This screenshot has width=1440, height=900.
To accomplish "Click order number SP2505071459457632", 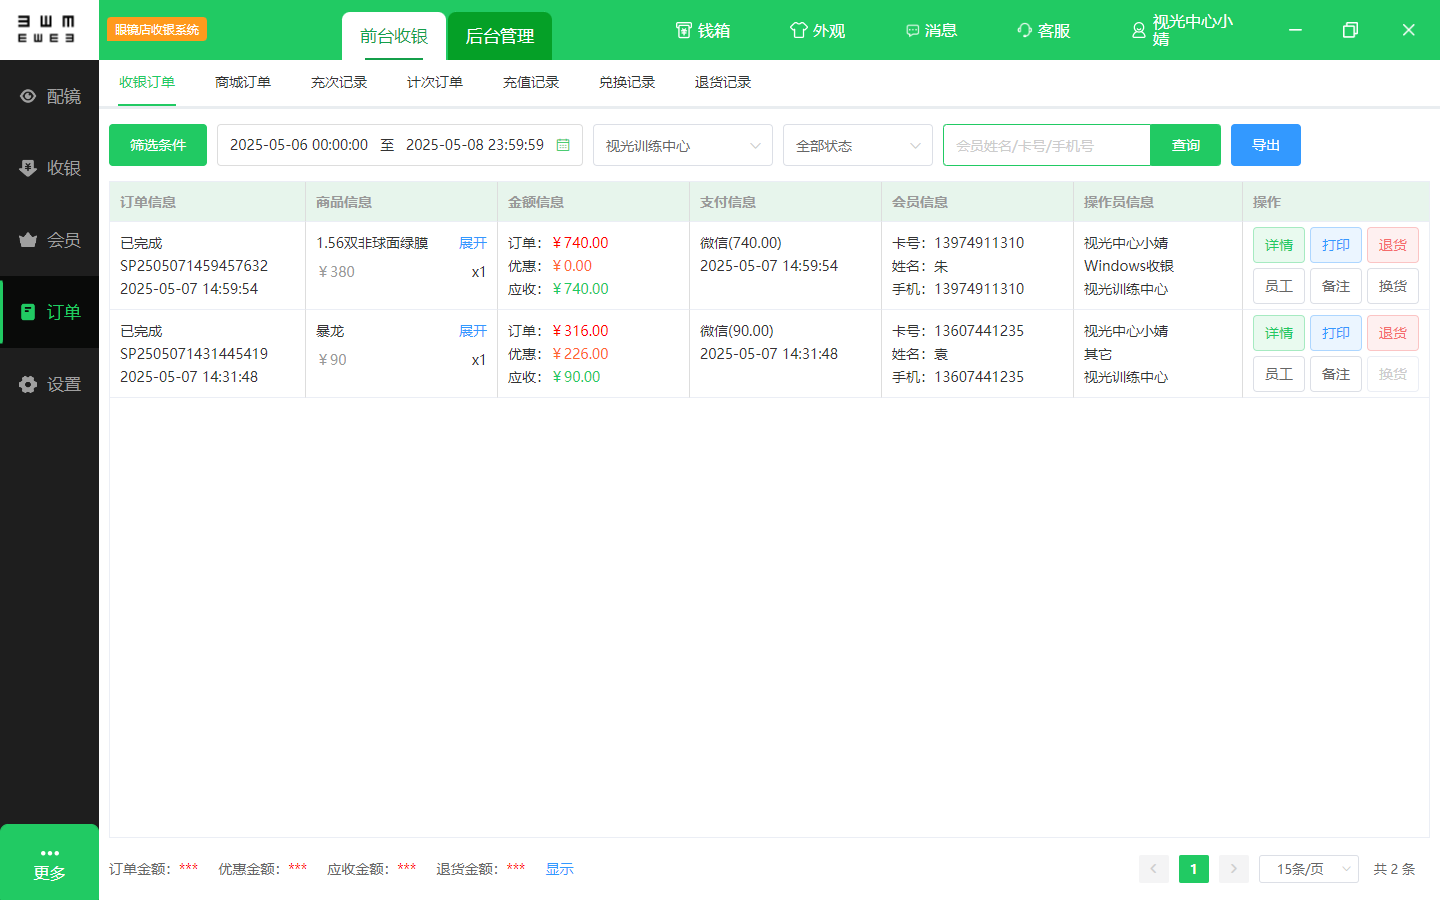I will coord(194,266).
